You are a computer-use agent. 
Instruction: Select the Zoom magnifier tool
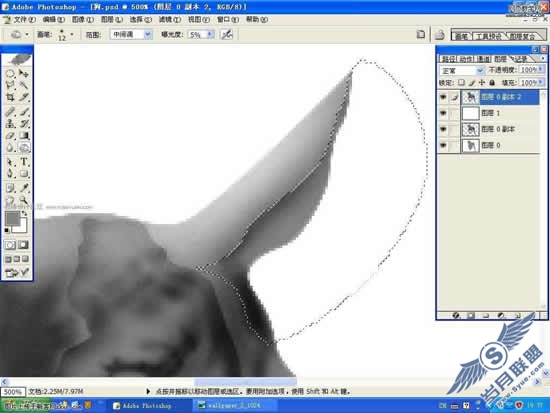[24, 200]
